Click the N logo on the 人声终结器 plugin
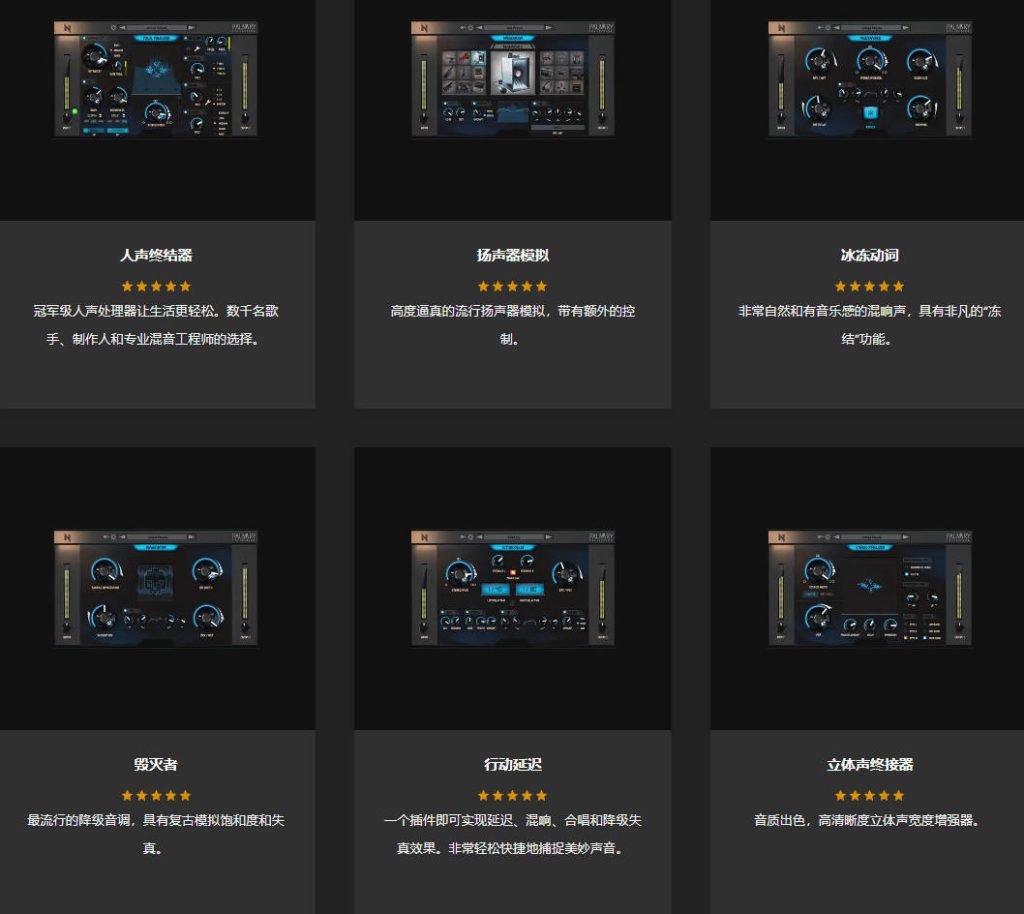This screenshot has width=1024, height=914. coord(67,27)
